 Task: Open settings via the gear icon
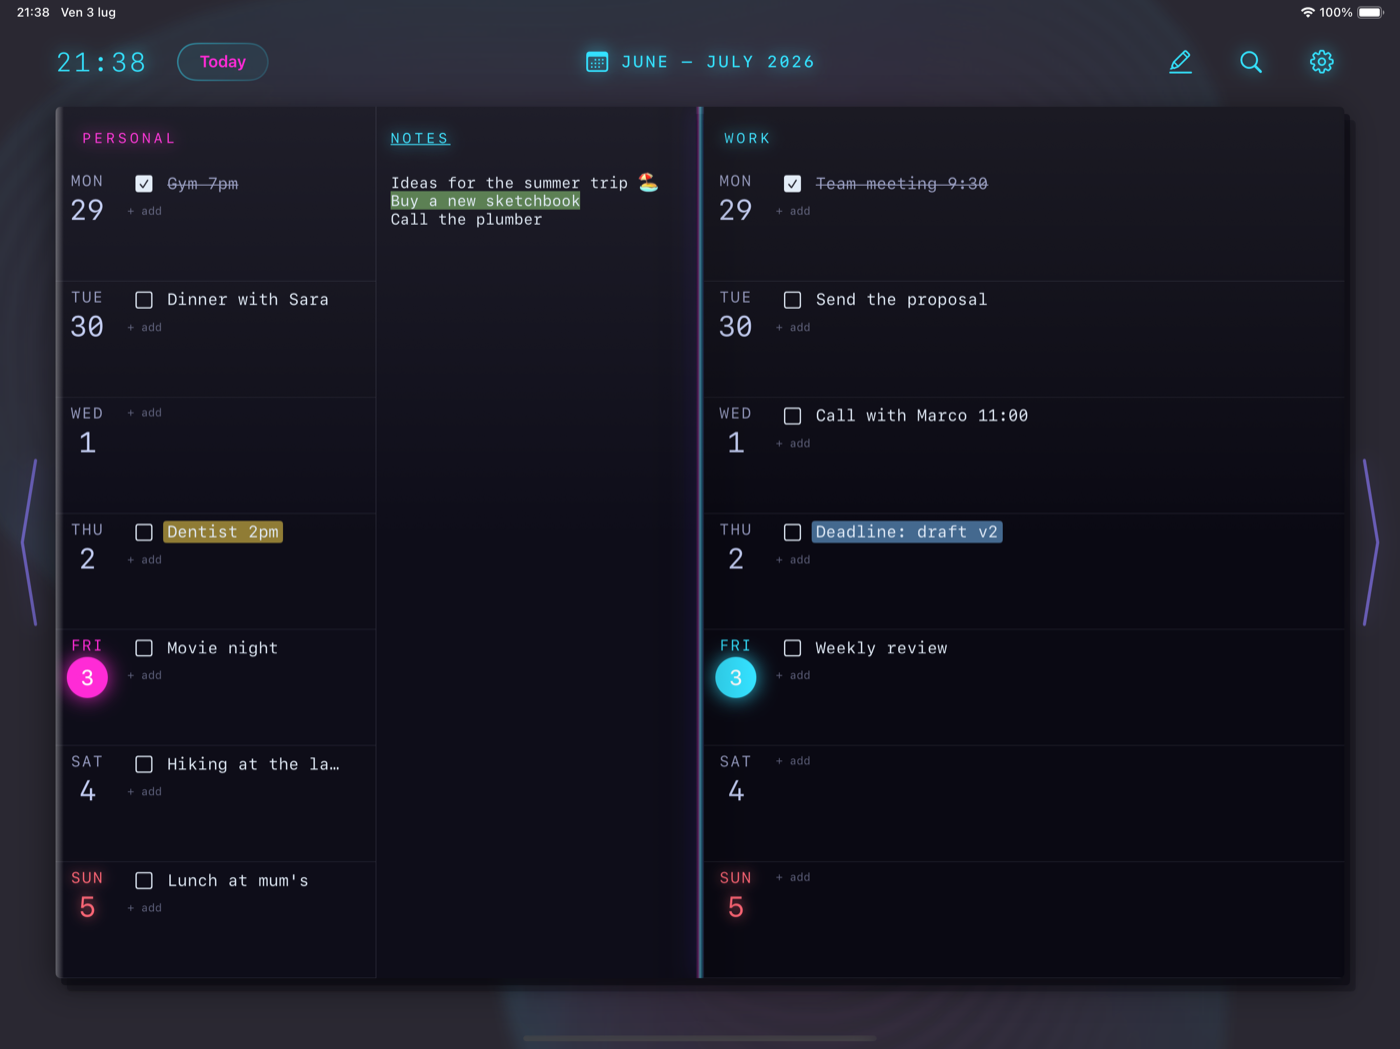click(1321, 62)
